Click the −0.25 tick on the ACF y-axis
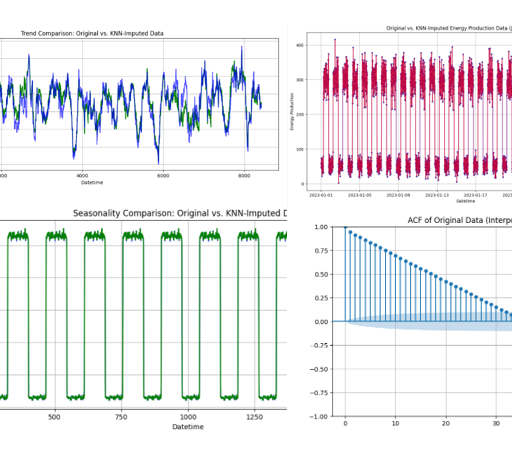This screenshot has height=457, width=512. click(x=319, y=345)
